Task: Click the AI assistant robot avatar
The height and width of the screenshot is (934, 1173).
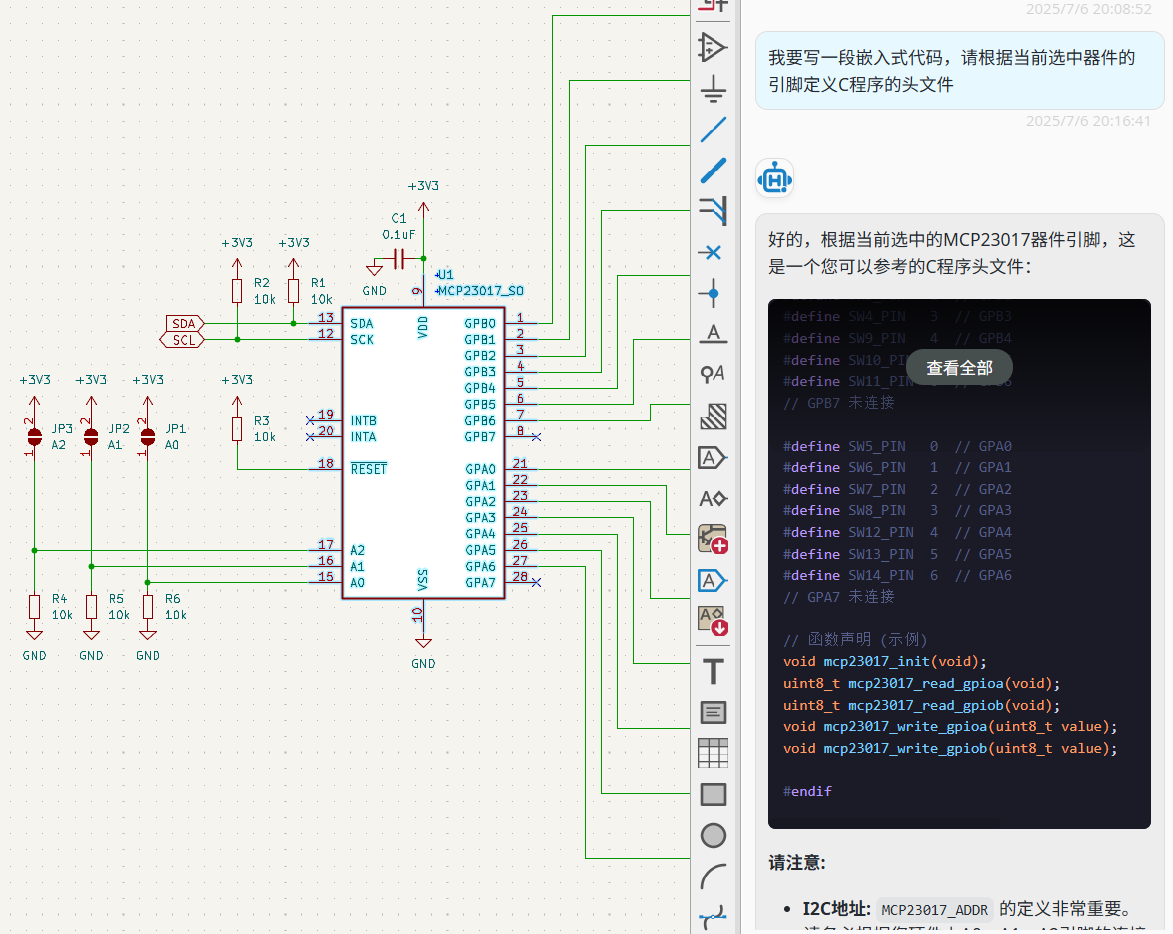Action: coord(775,179)
